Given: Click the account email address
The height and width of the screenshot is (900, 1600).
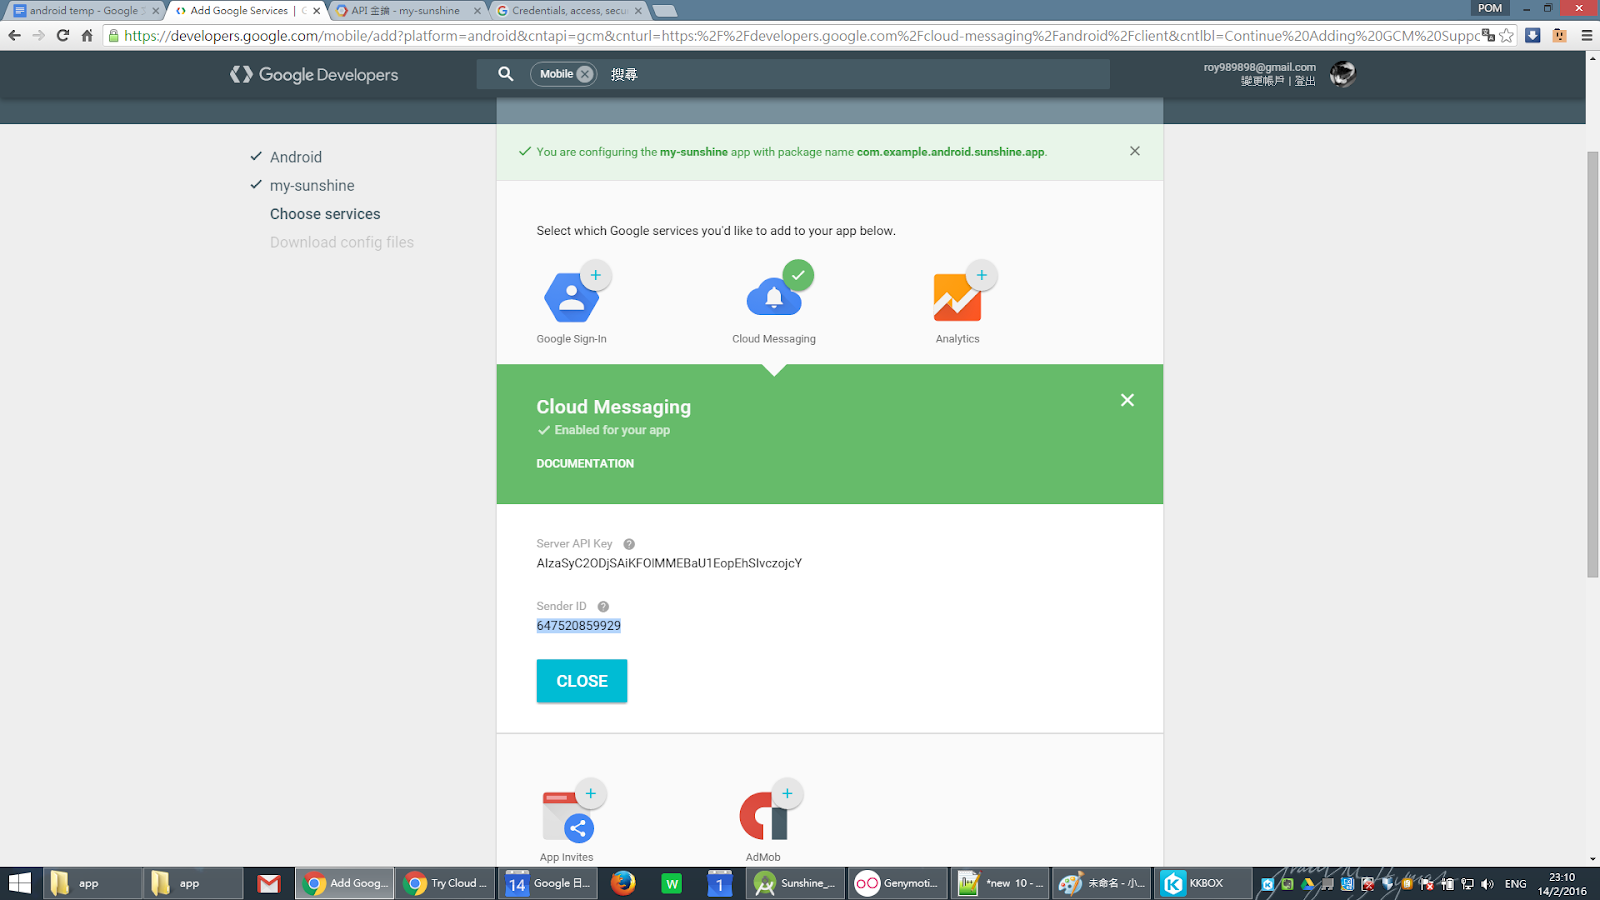Looking at the screenshot, I should tap(1259, 67).
